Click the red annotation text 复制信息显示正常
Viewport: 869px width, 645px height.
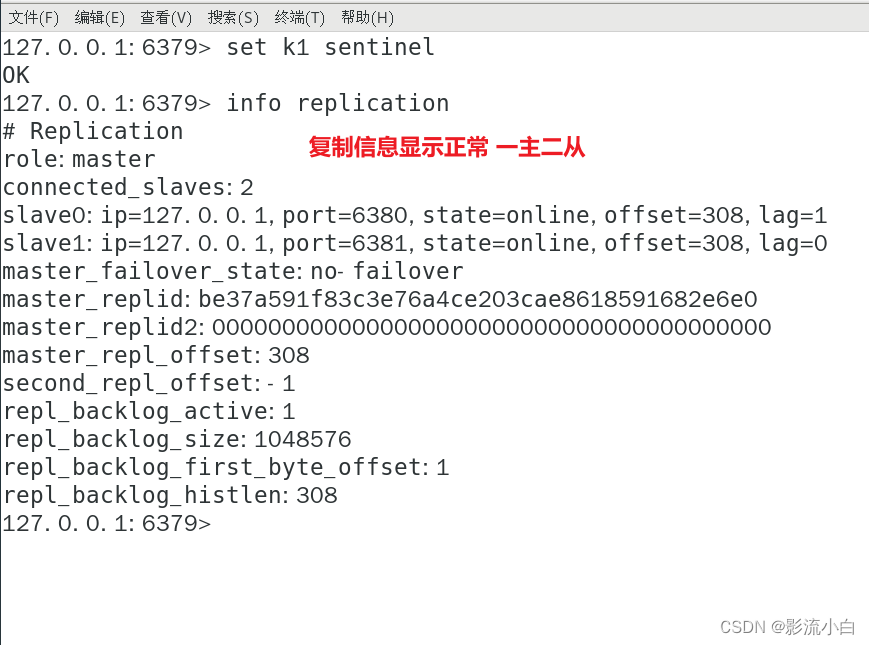[x=400, y=147]
